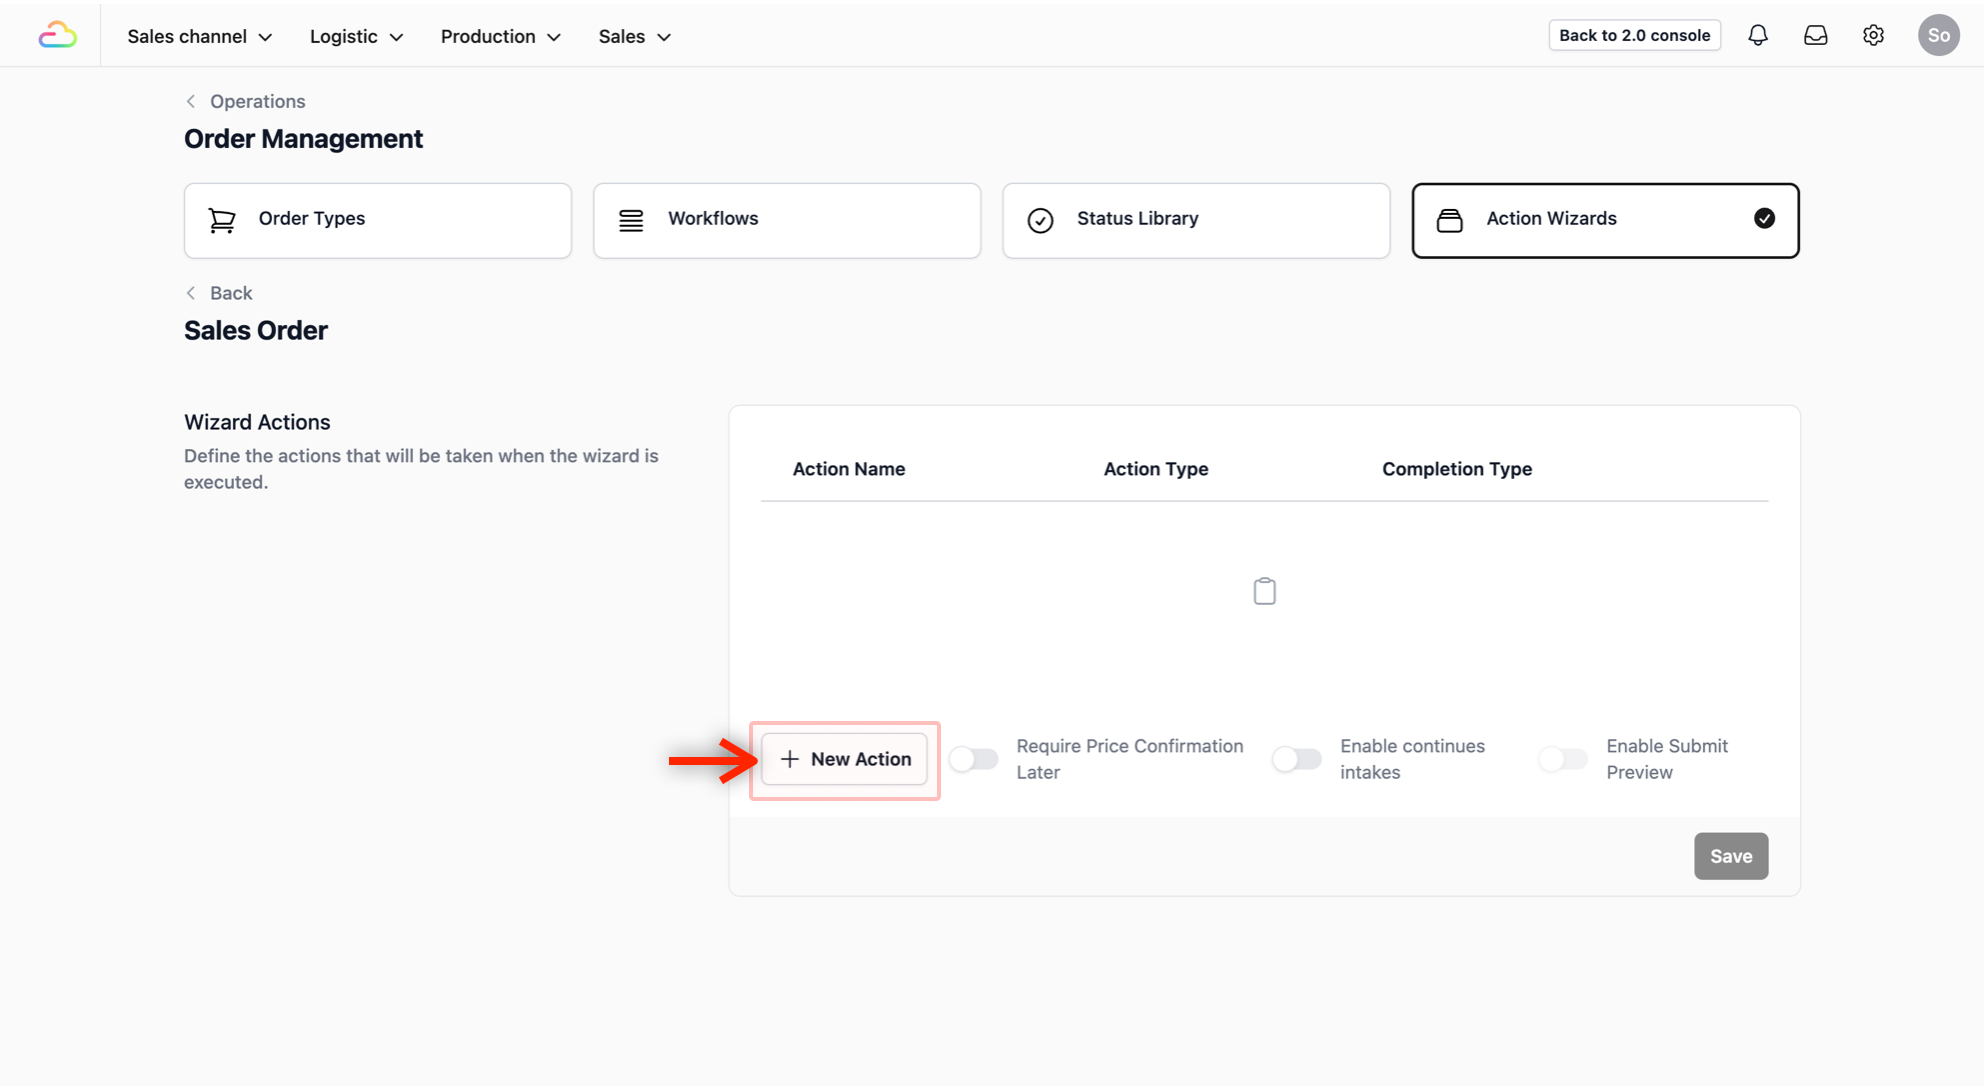Turn on Enable Submit Preview switch
This screenshot has height=1086, width=1984.
(x=1563, y=759)
